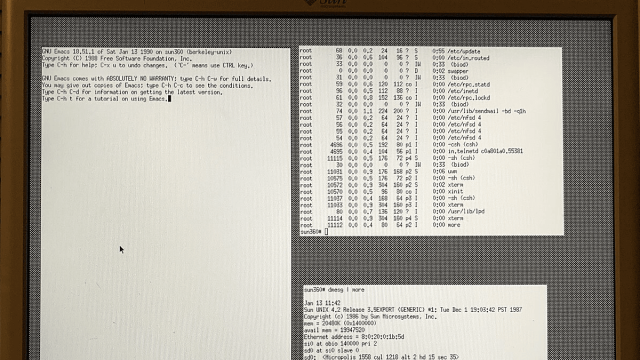Image resolution: width=640 pixels, height=360 pixels.
Task: Click the 'GNU Emacs 18.51.1' version line
Action: 137,52
